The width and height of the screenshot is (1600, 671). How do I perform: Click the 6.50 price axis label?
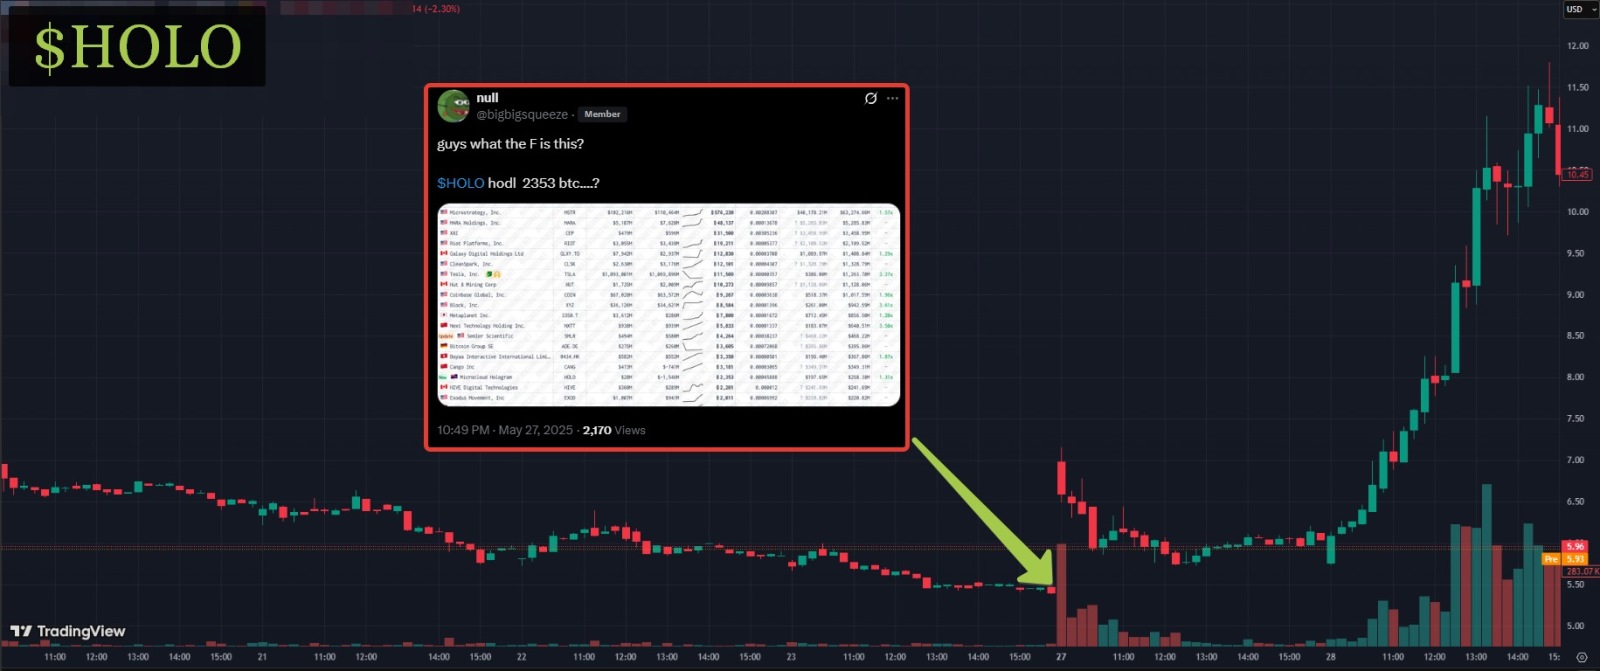(x=1575, y=502)
